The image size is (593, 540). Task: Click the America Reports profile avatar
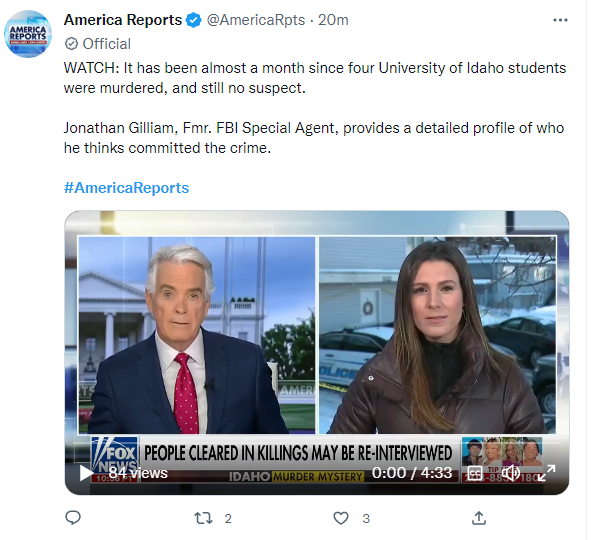[x=28, y=34]
